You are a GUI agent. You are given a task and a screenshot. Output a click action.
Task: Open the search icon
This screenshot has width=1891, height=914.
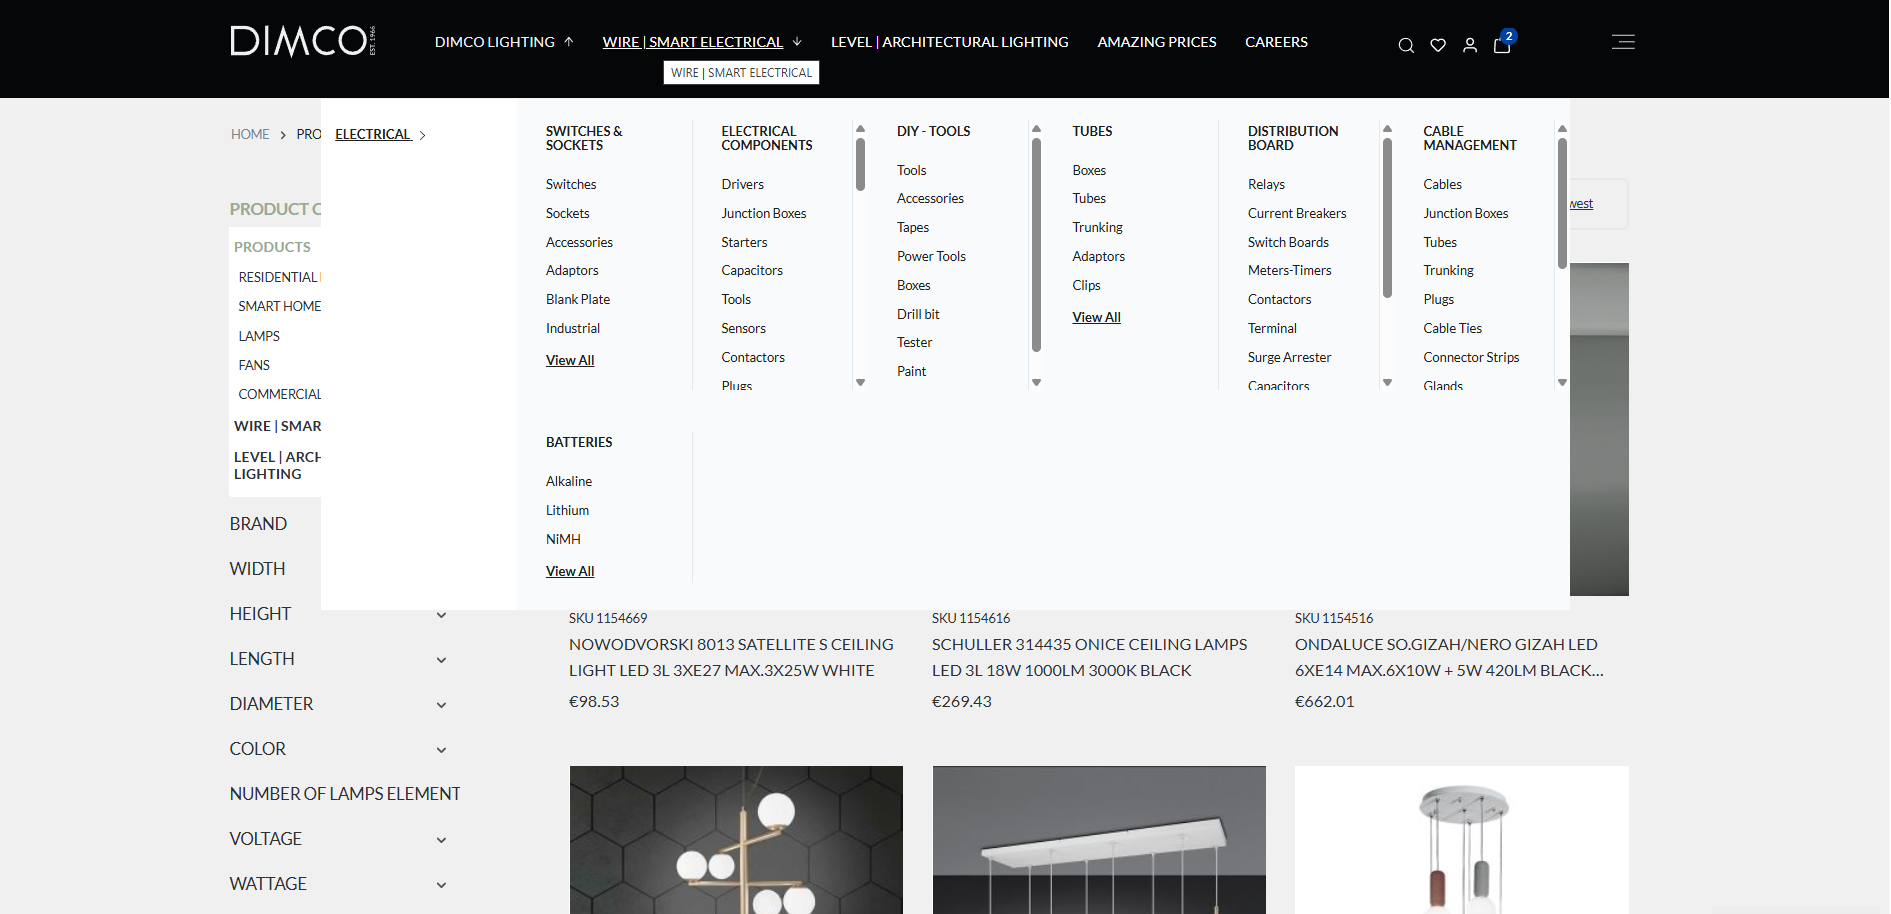click(x=1405, y=45)
